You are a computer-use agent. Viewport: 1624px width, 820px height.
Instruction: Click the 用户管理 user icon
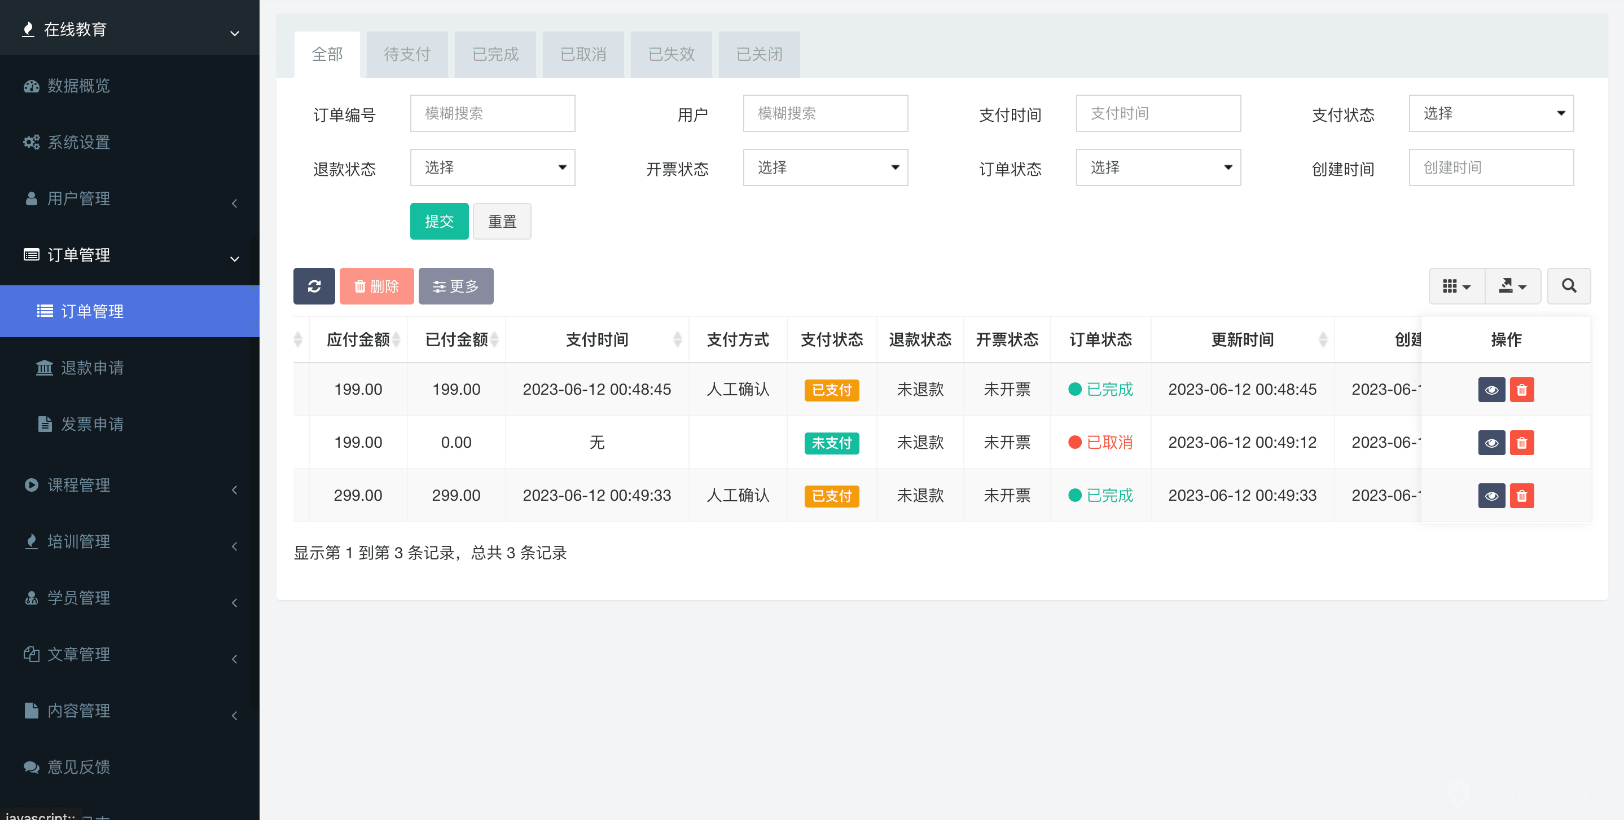pyautogui.click(x=32, y=198)
